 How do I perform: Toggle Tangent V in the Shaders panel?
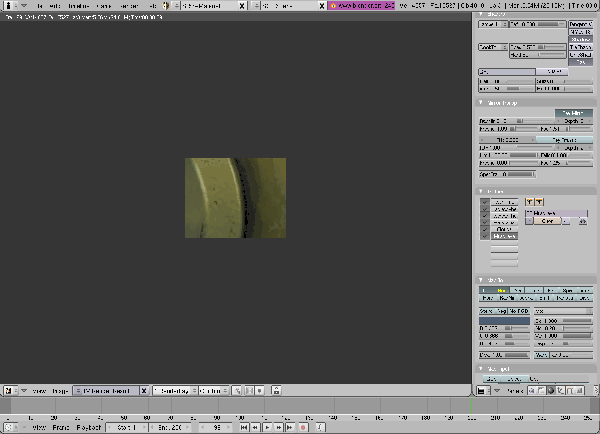click(580, 24)
